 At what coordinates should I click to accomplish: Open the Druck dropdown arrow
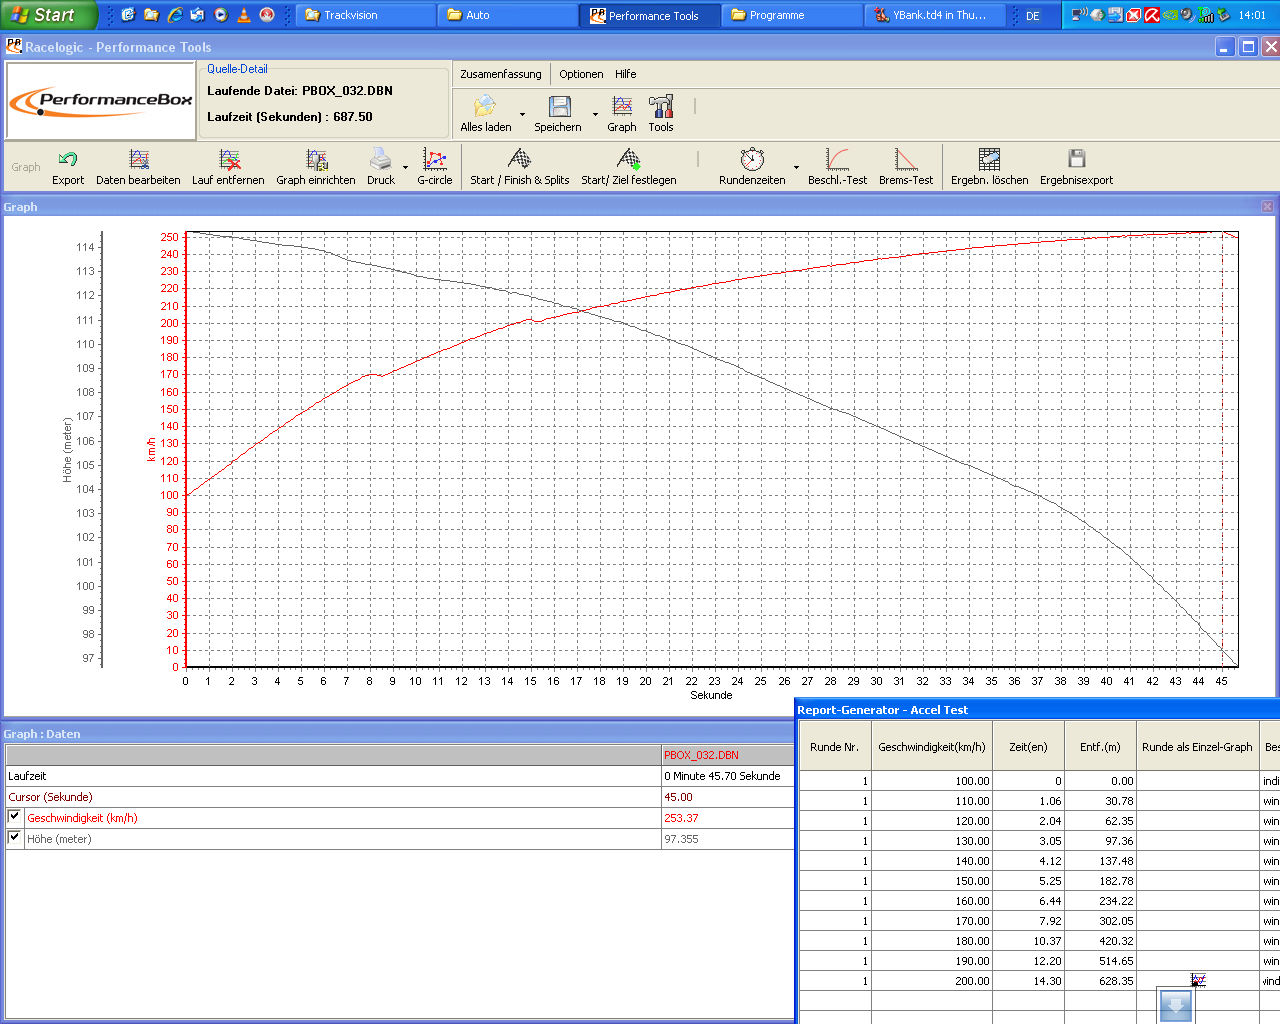pos(405,167)
